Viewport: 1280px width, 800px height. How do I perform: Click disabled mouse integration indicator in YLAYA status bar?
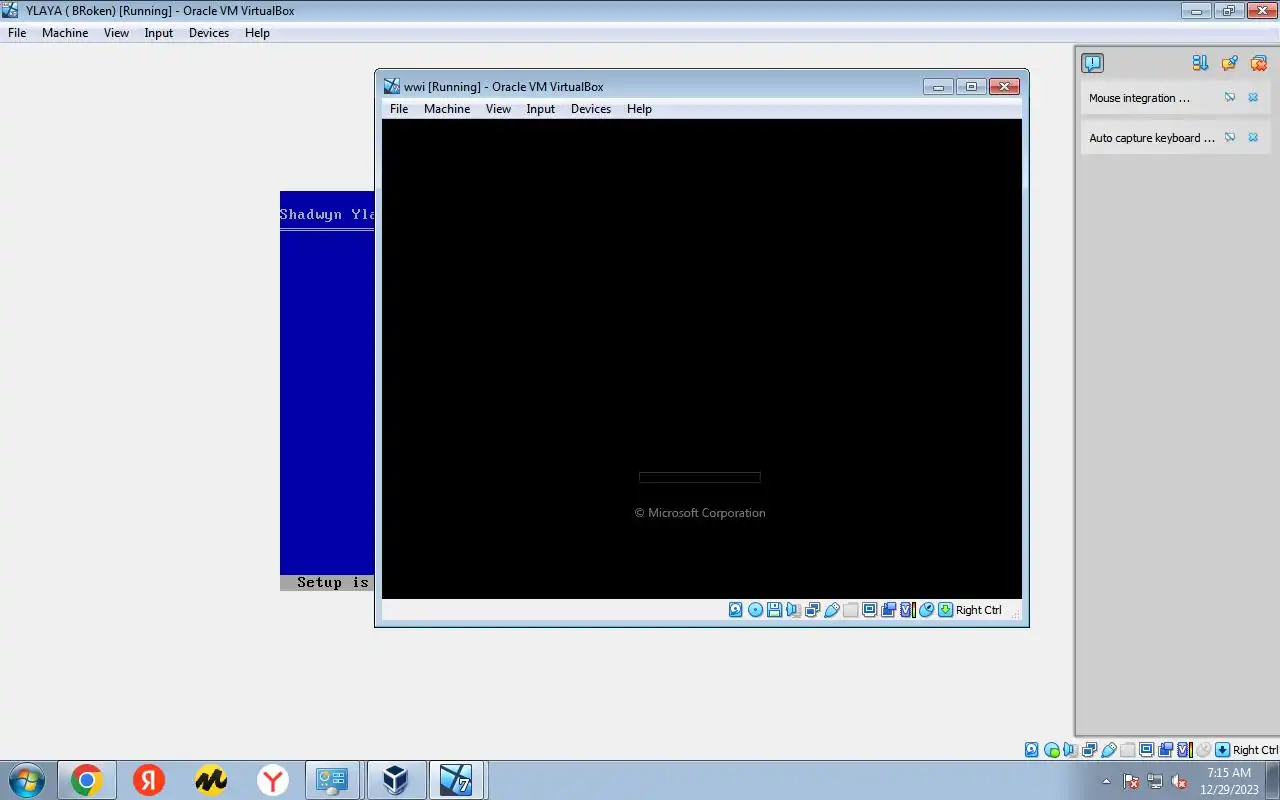tap(1203, 750)
